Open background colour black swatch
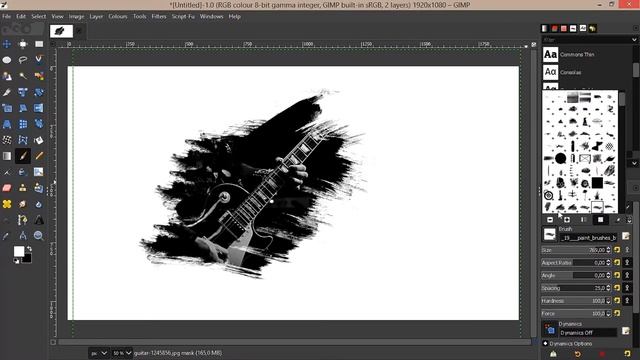 pos(28,258)
